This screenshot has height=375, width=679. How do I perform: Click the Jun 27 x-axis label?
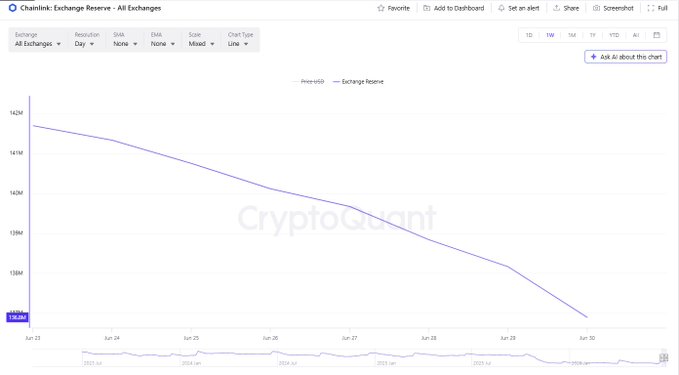coord(349,338)
